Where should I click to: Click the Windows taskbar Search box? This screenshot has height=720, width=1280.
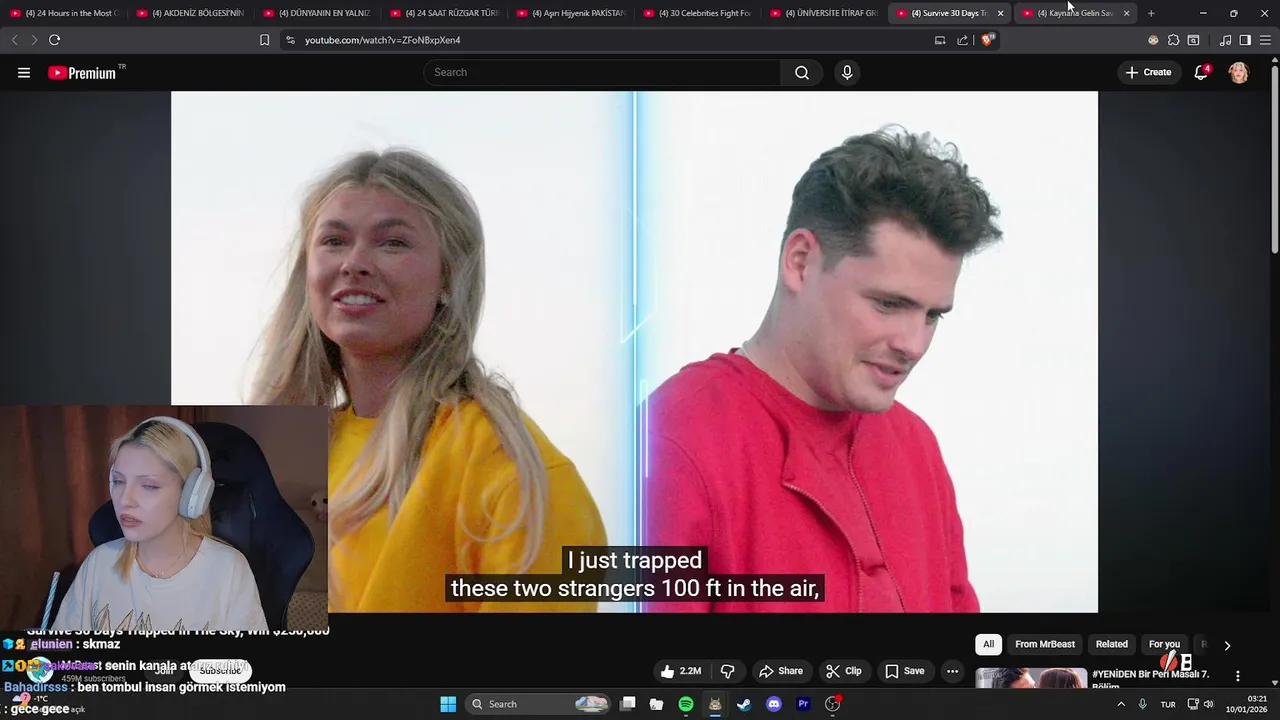tap(539, 704)
